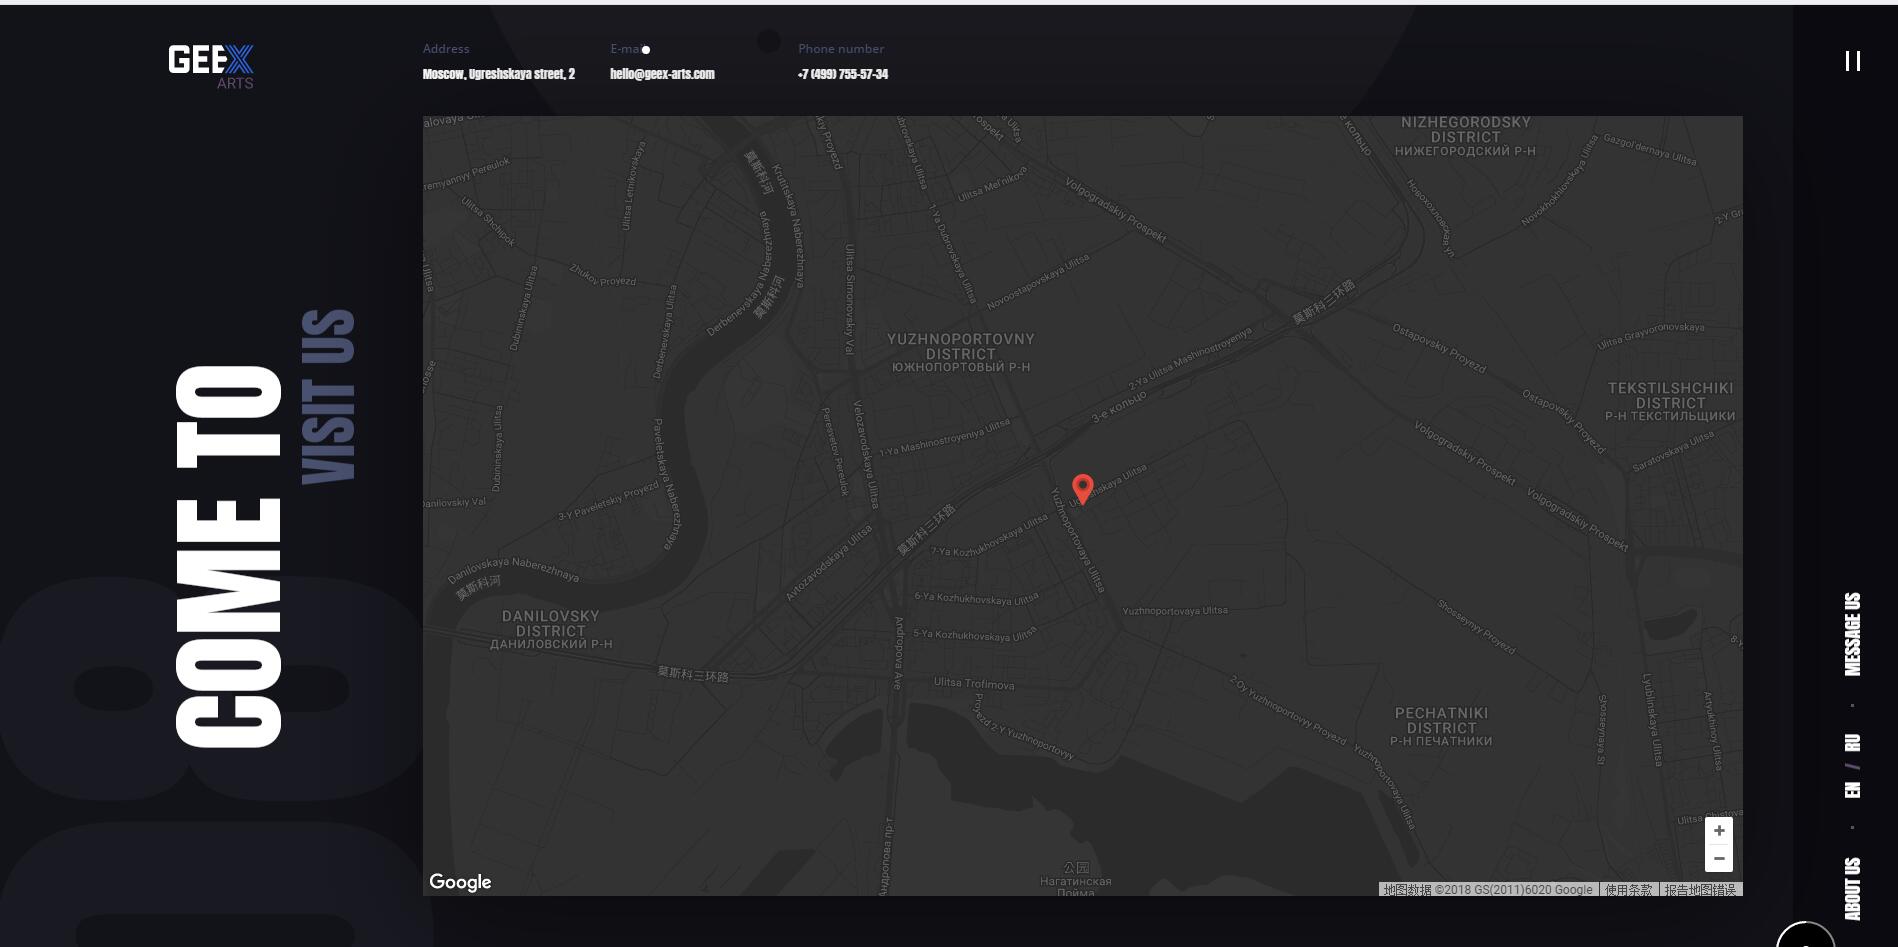Switch language to EN

coord(1853,789)
